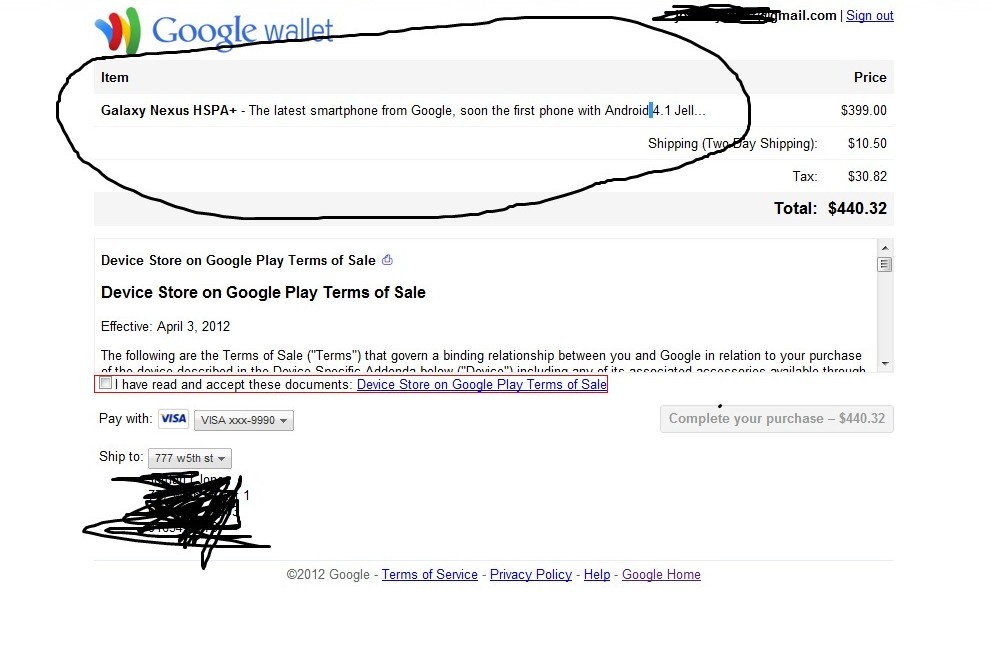Open the Privacy Policy footer link
Viewport: 993px width, 646px height.
(531, 574)
